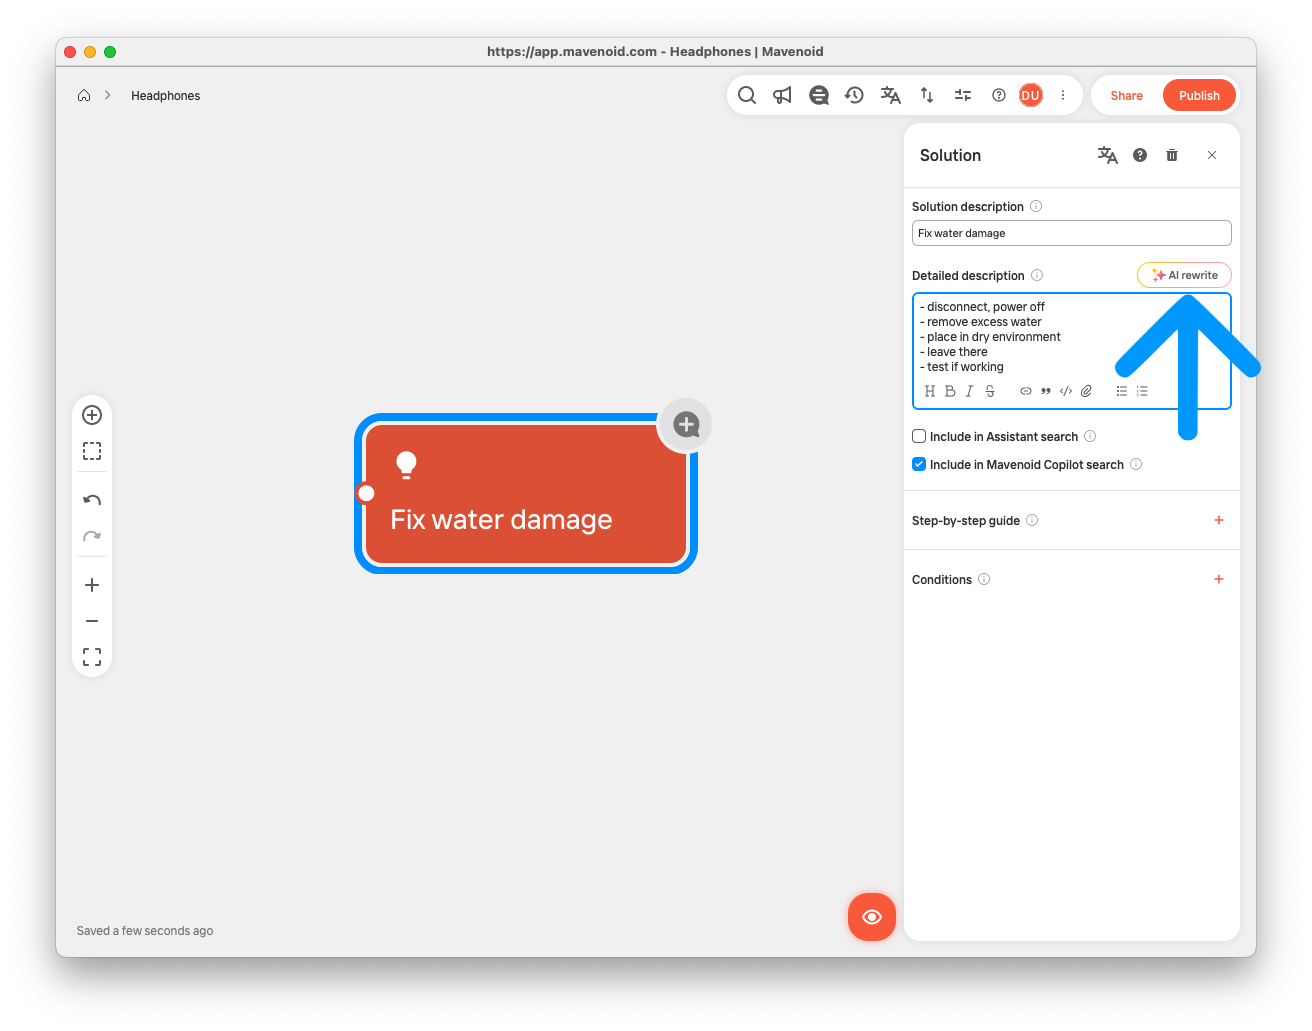Redo the canvas action

click(x=92, y=536)
